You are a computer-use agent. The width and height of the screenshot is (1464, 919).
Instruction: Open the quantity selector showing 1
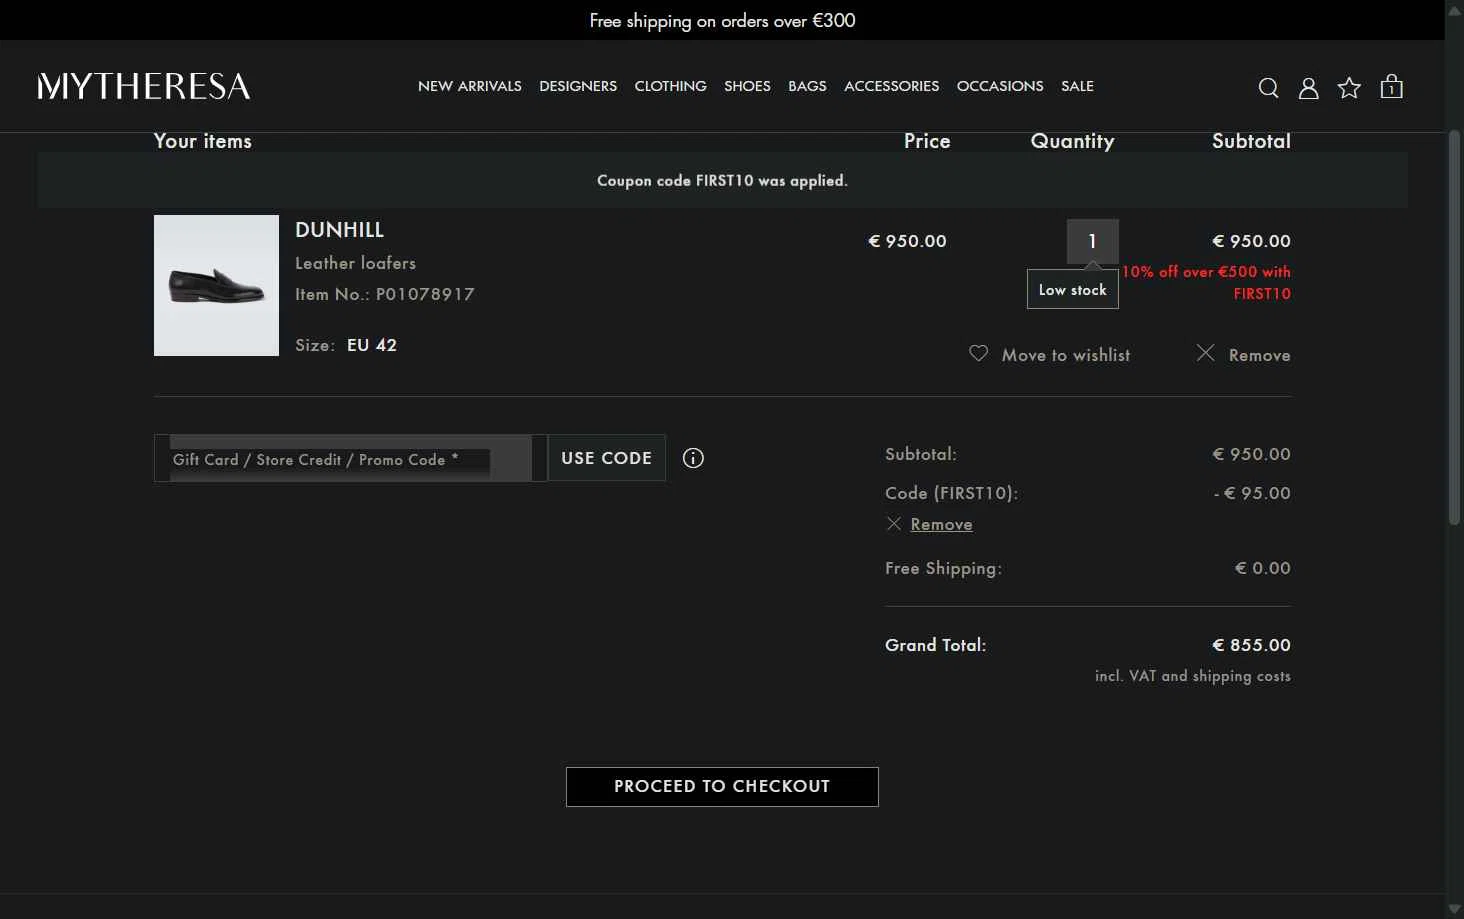[1092, 241]
